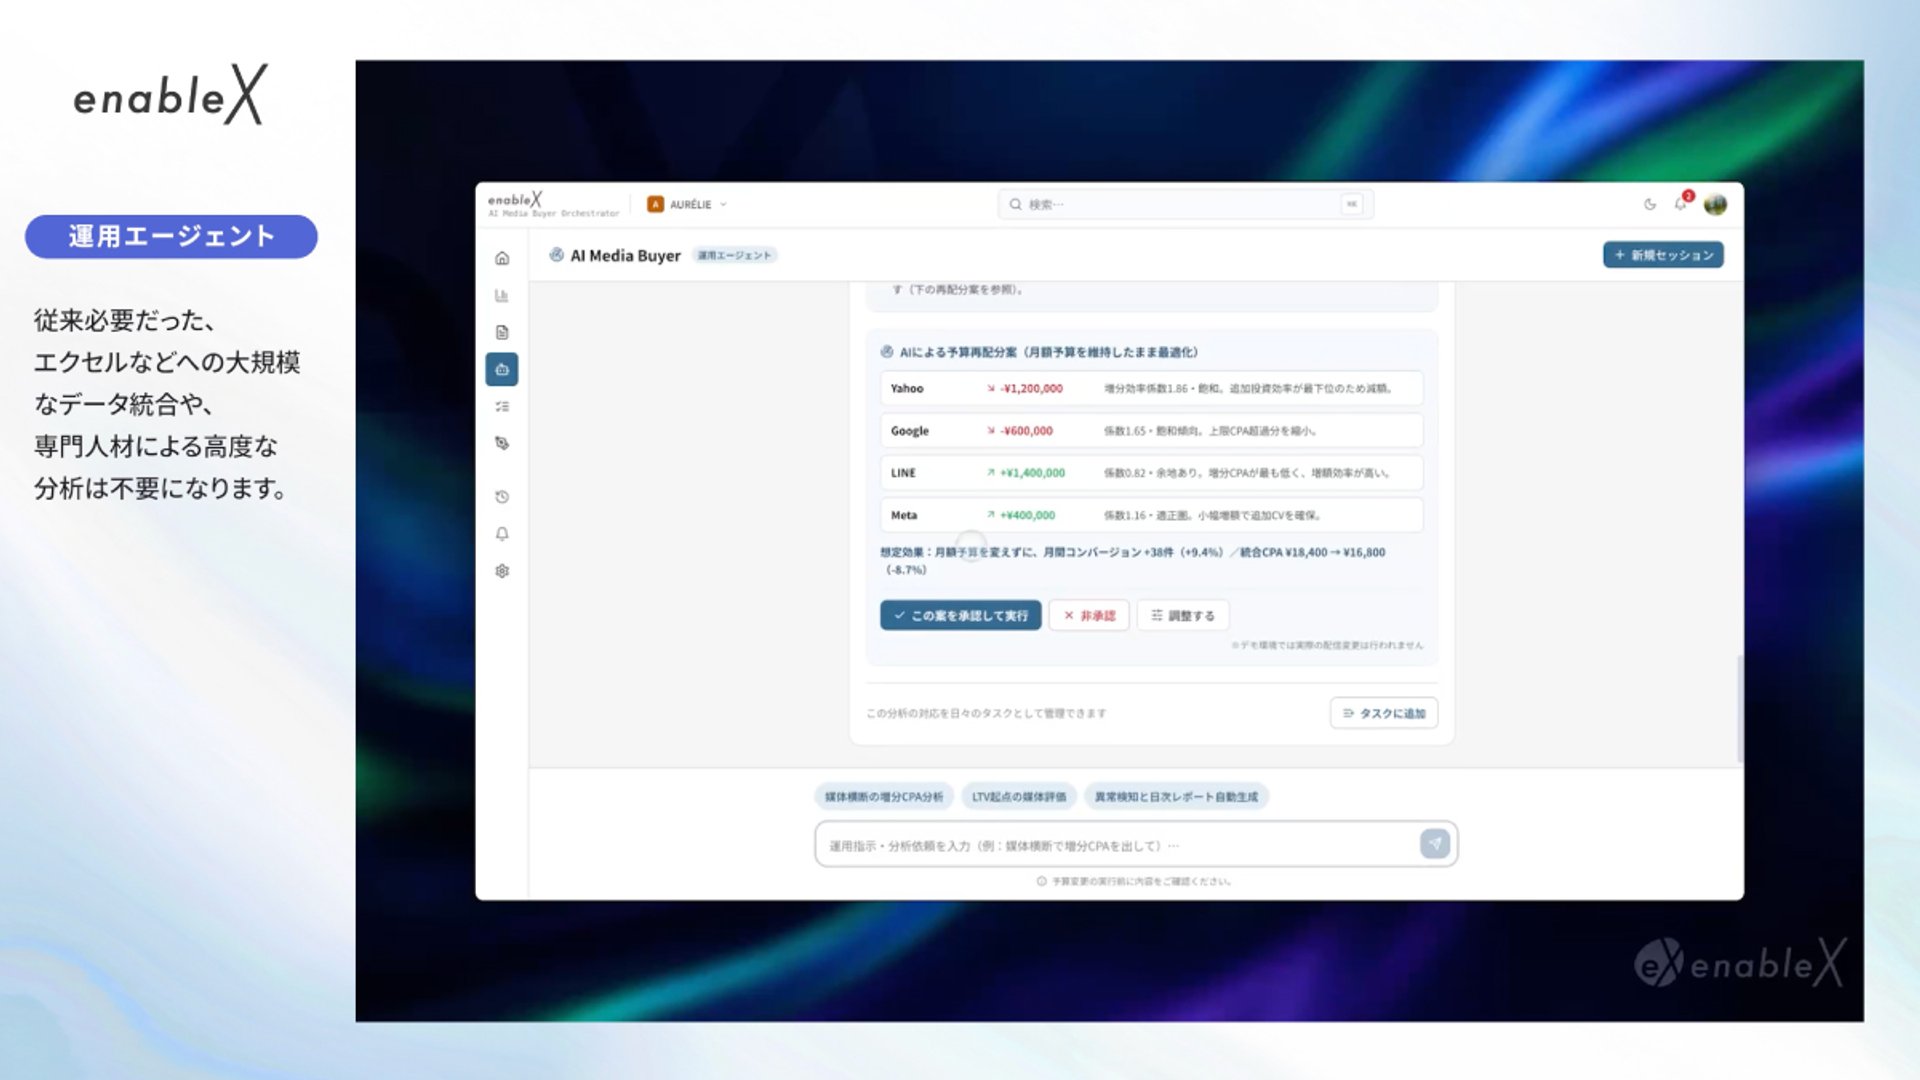Viewport: 1920px width, 1080px height.
Task: Click the search keyboard shortcut hint
Action: pos(1352,204)
